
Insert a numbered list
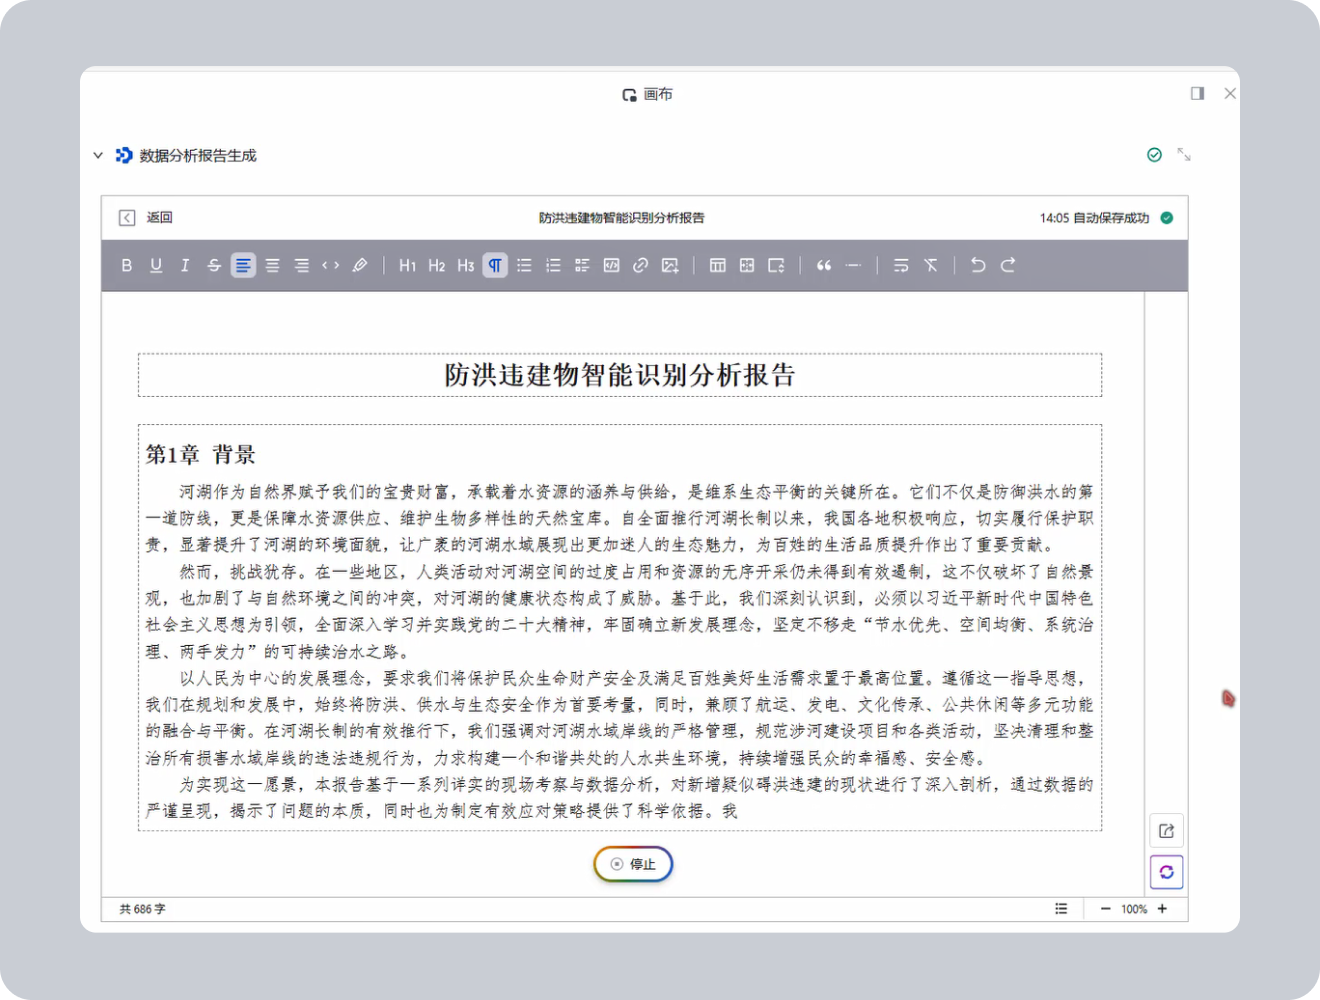point(553,265)
